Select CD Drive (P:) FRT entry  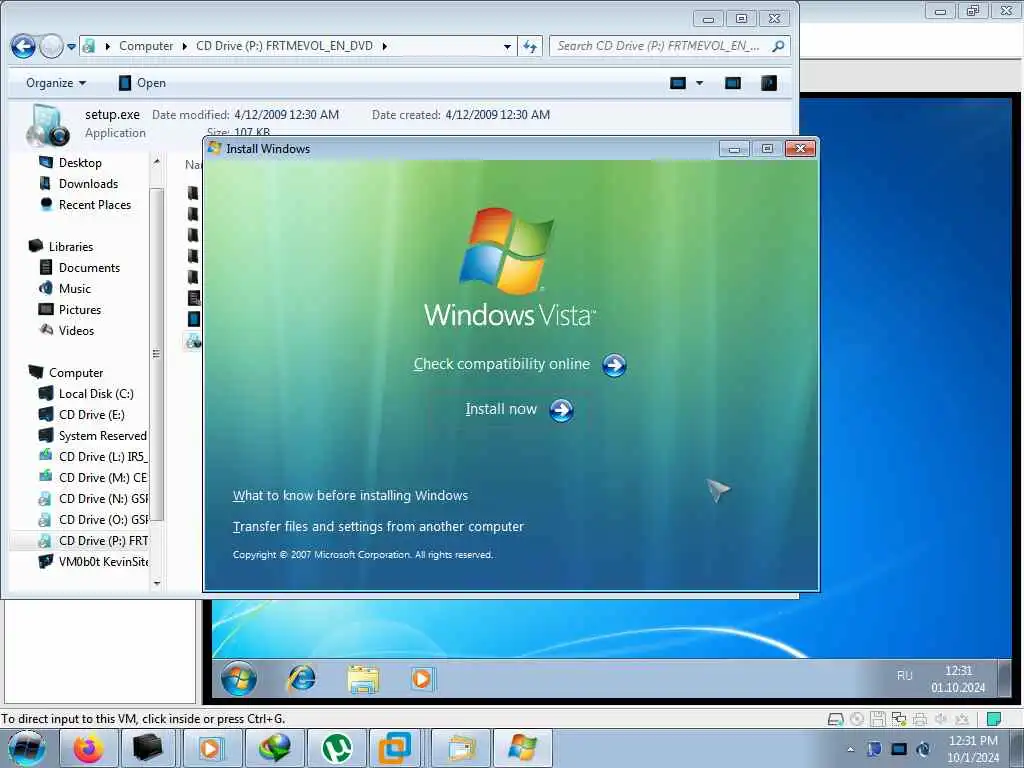tap(93, 540)
